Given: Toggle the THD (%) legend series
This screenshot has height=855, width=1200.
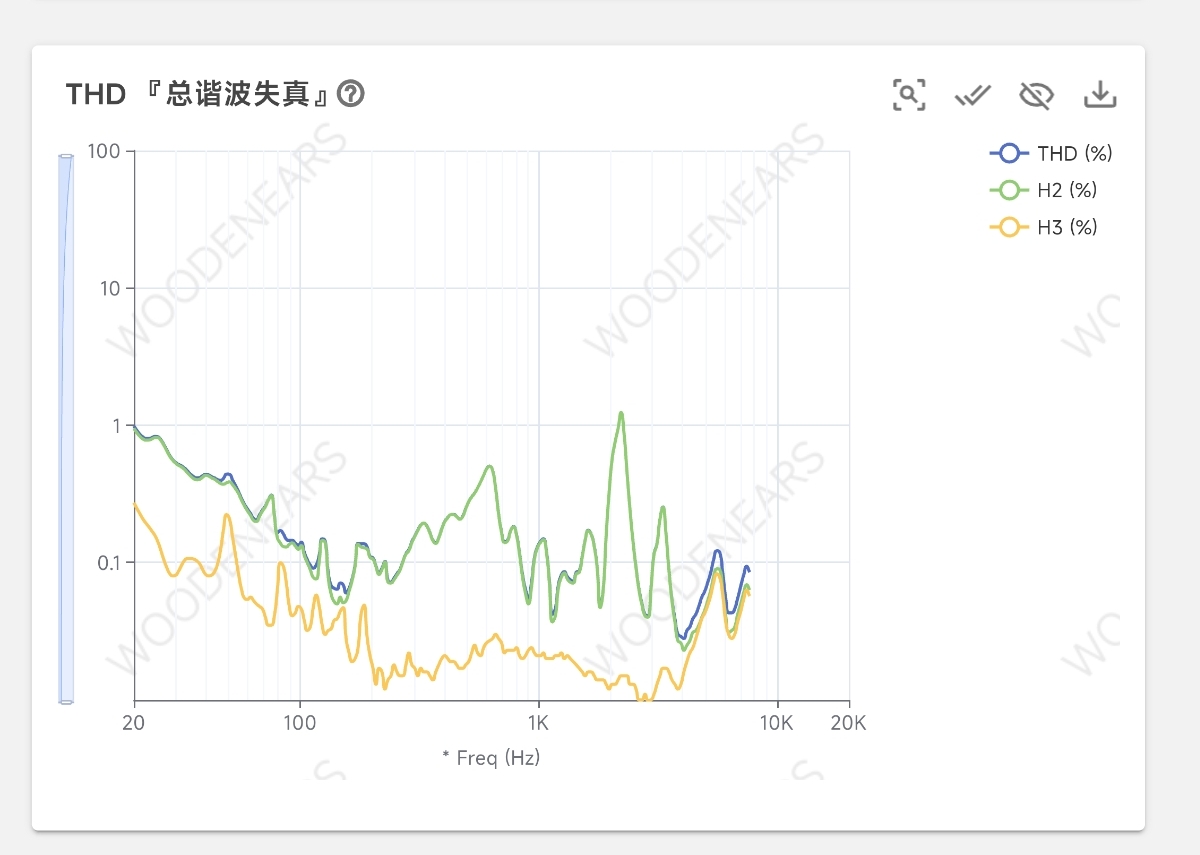Looking at the screenshot, I should pyautogui.click(x=1051, y=153).
